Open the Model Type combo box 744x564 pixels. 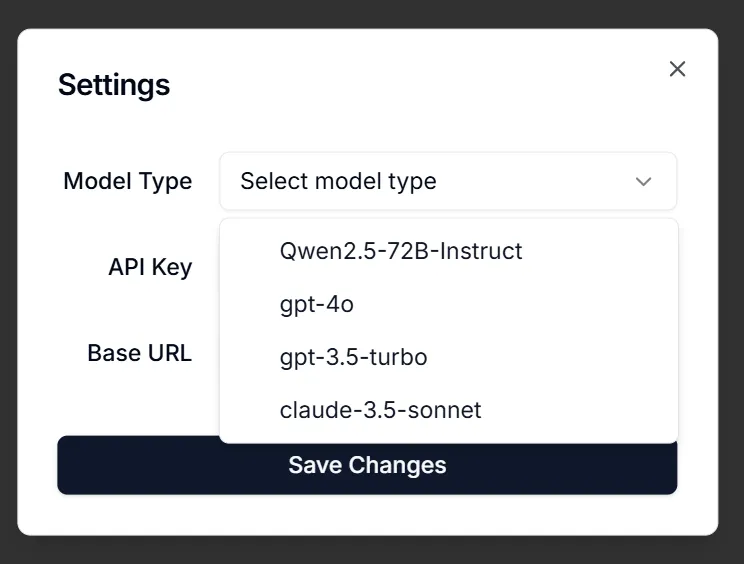(448, 181)
